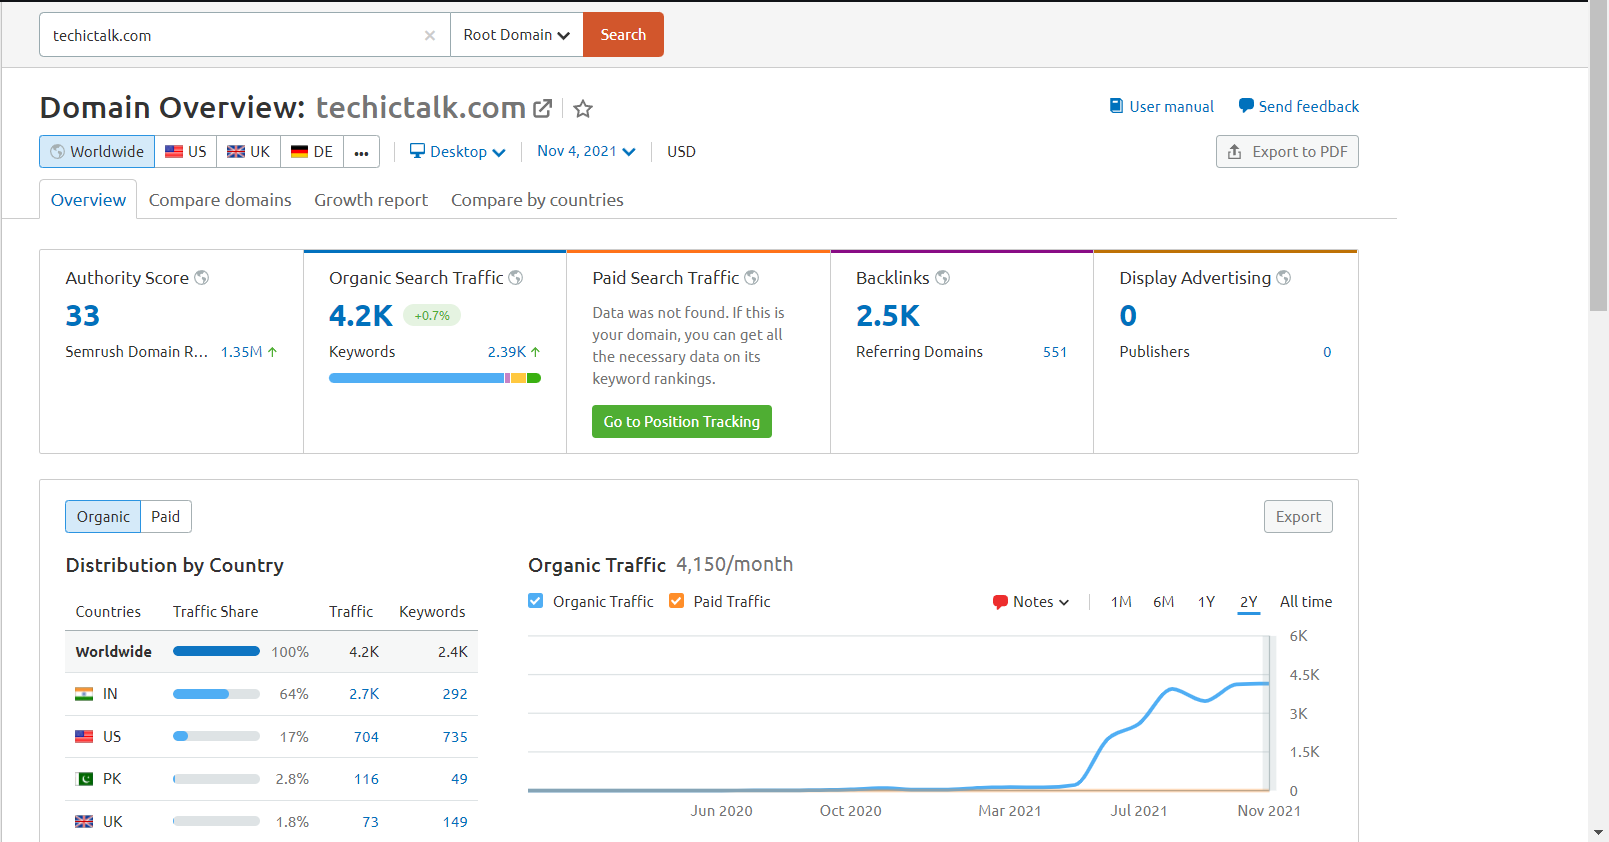
Task: Select 1Y time range
Action: pyautogui.click(x=1206, y=602)
